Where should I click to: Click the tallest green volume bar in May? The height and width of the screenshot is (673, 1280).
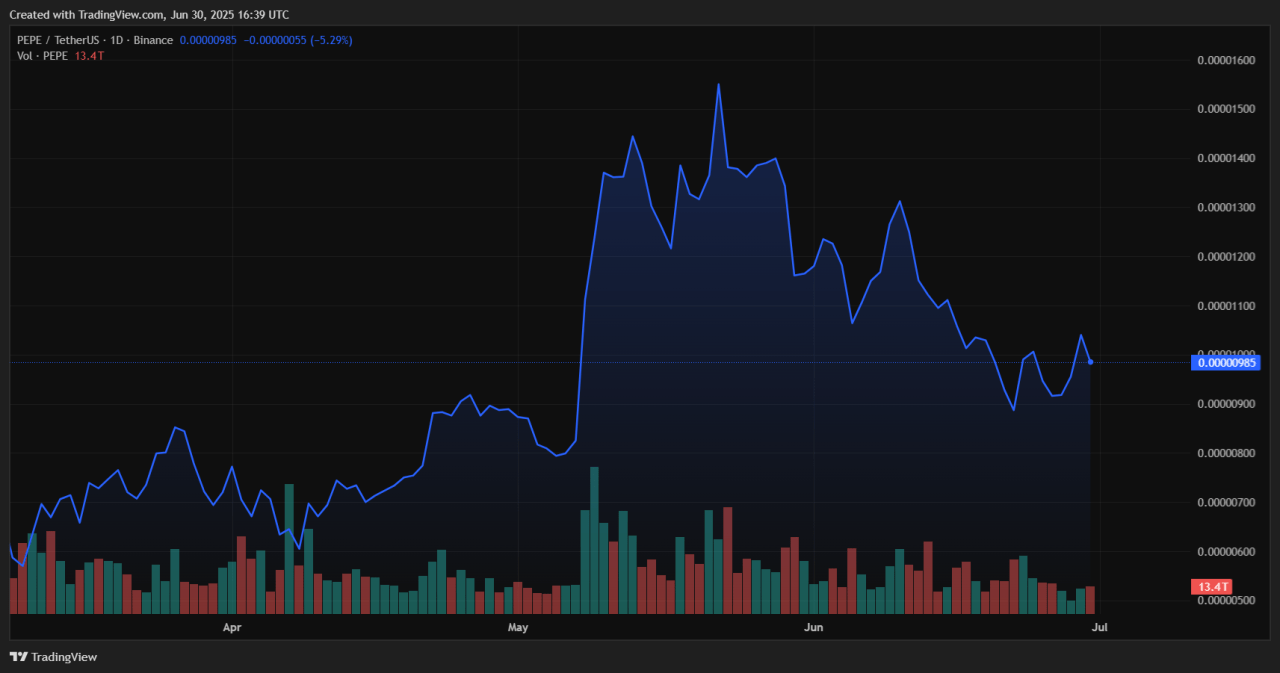pos(594,540)
